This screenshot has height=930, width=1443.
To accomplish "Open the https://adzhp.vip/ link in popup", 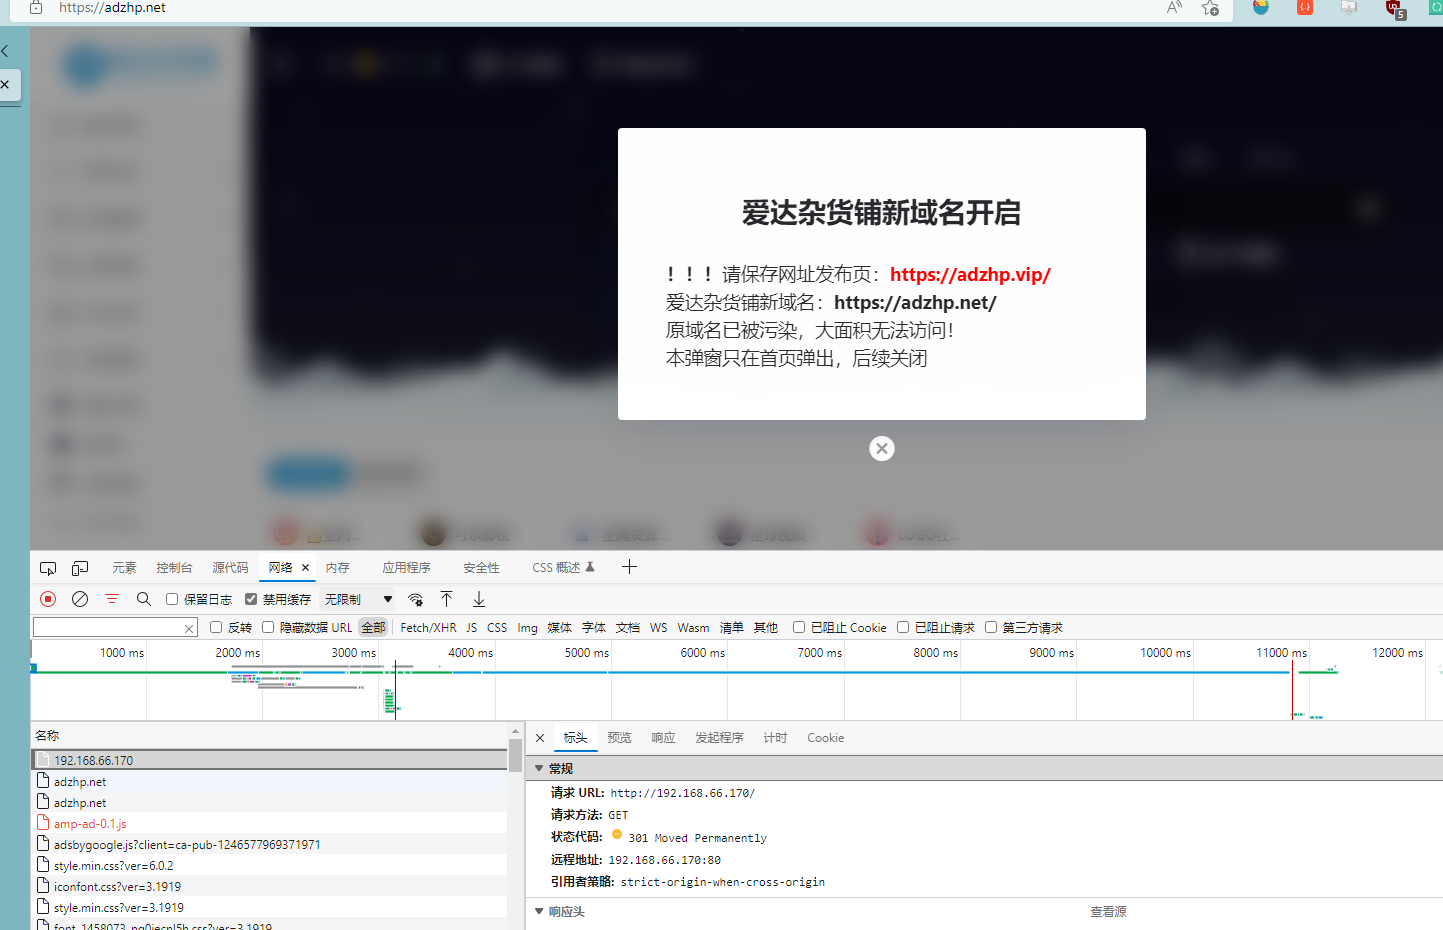I will [970, 274].
